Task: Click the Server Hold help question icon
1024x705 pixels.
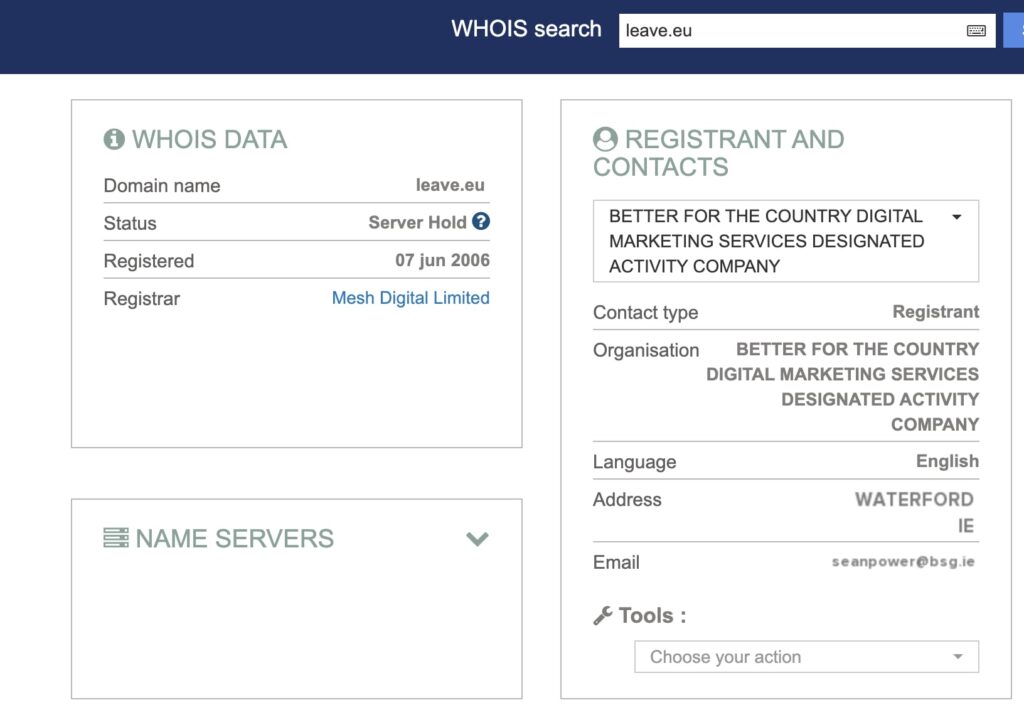Action: (481, 221)
